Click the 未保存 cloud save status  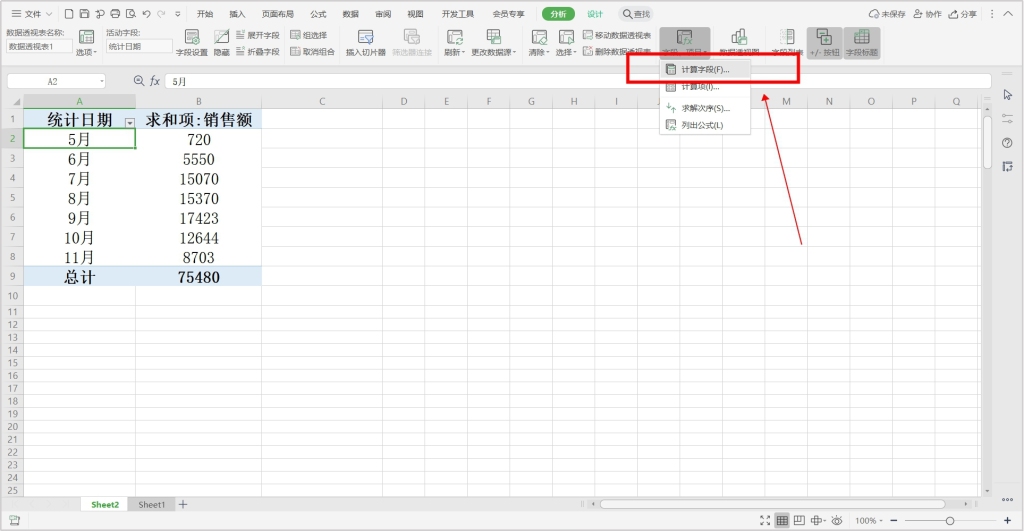[887, 14]
